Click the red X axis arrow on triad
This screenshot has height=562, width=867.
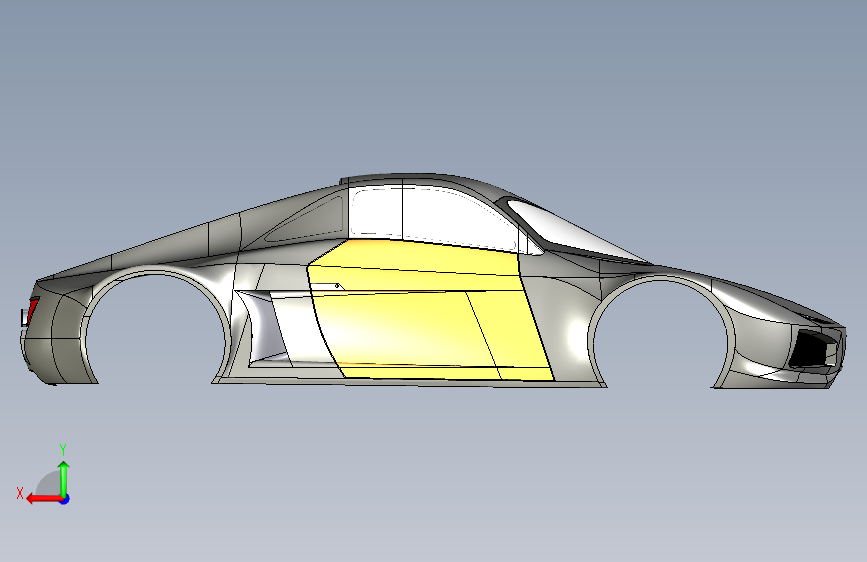click(43, 499)
